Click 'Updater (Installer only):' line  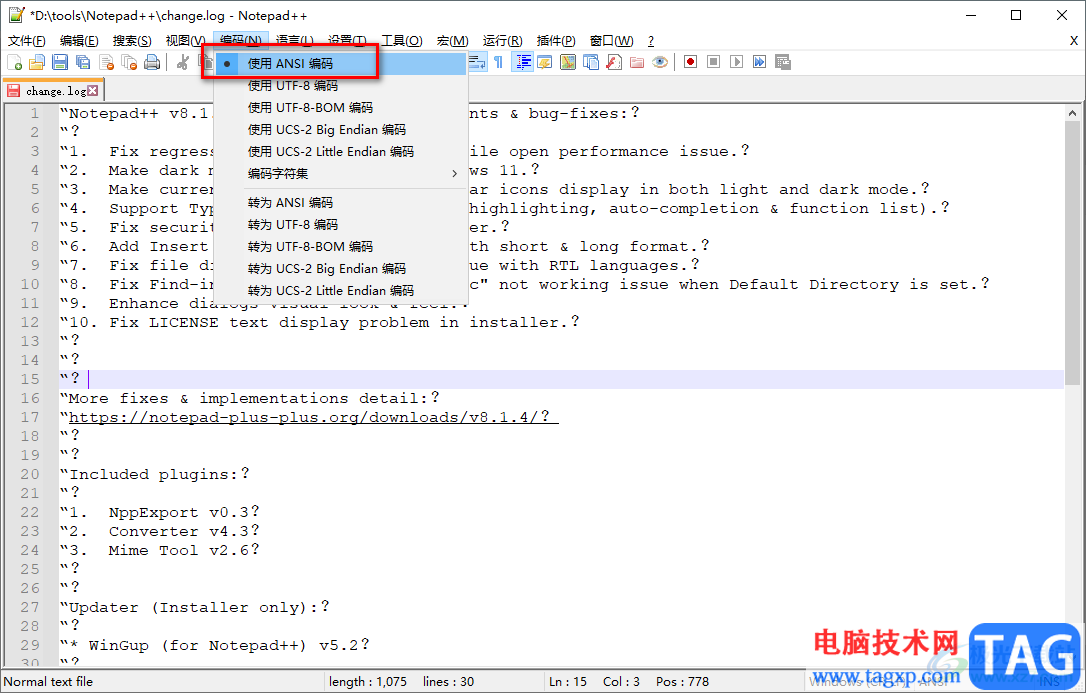click(x=195, y=607)
